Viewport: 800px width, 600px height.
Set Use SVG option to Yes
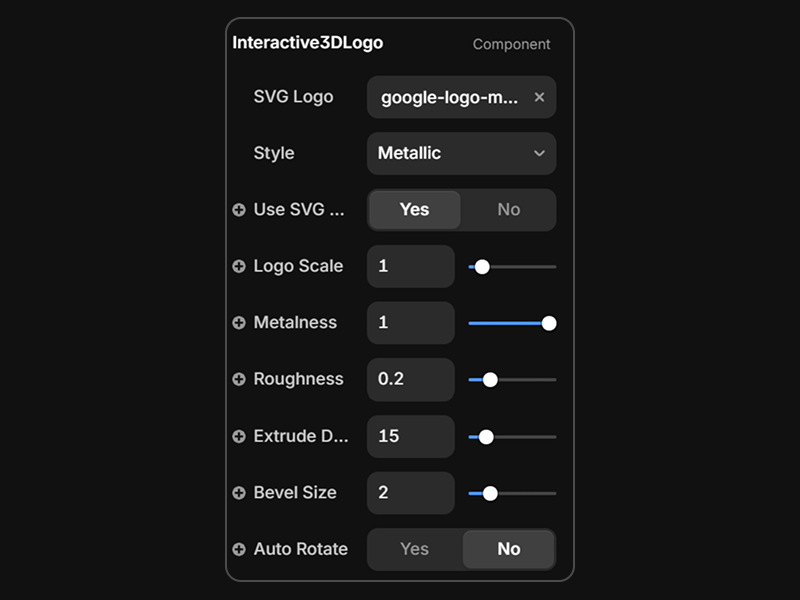coord(414,210)
